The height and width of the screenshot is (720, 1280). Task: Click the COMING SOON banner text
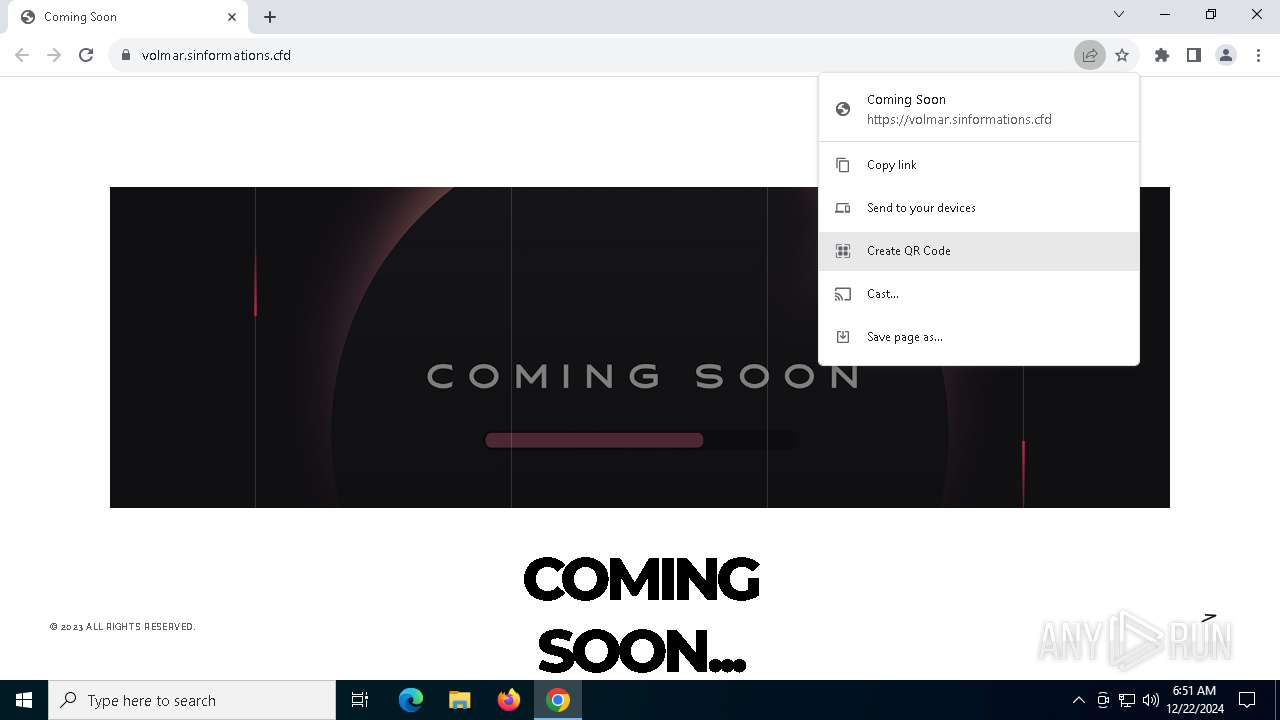(643, 376)
